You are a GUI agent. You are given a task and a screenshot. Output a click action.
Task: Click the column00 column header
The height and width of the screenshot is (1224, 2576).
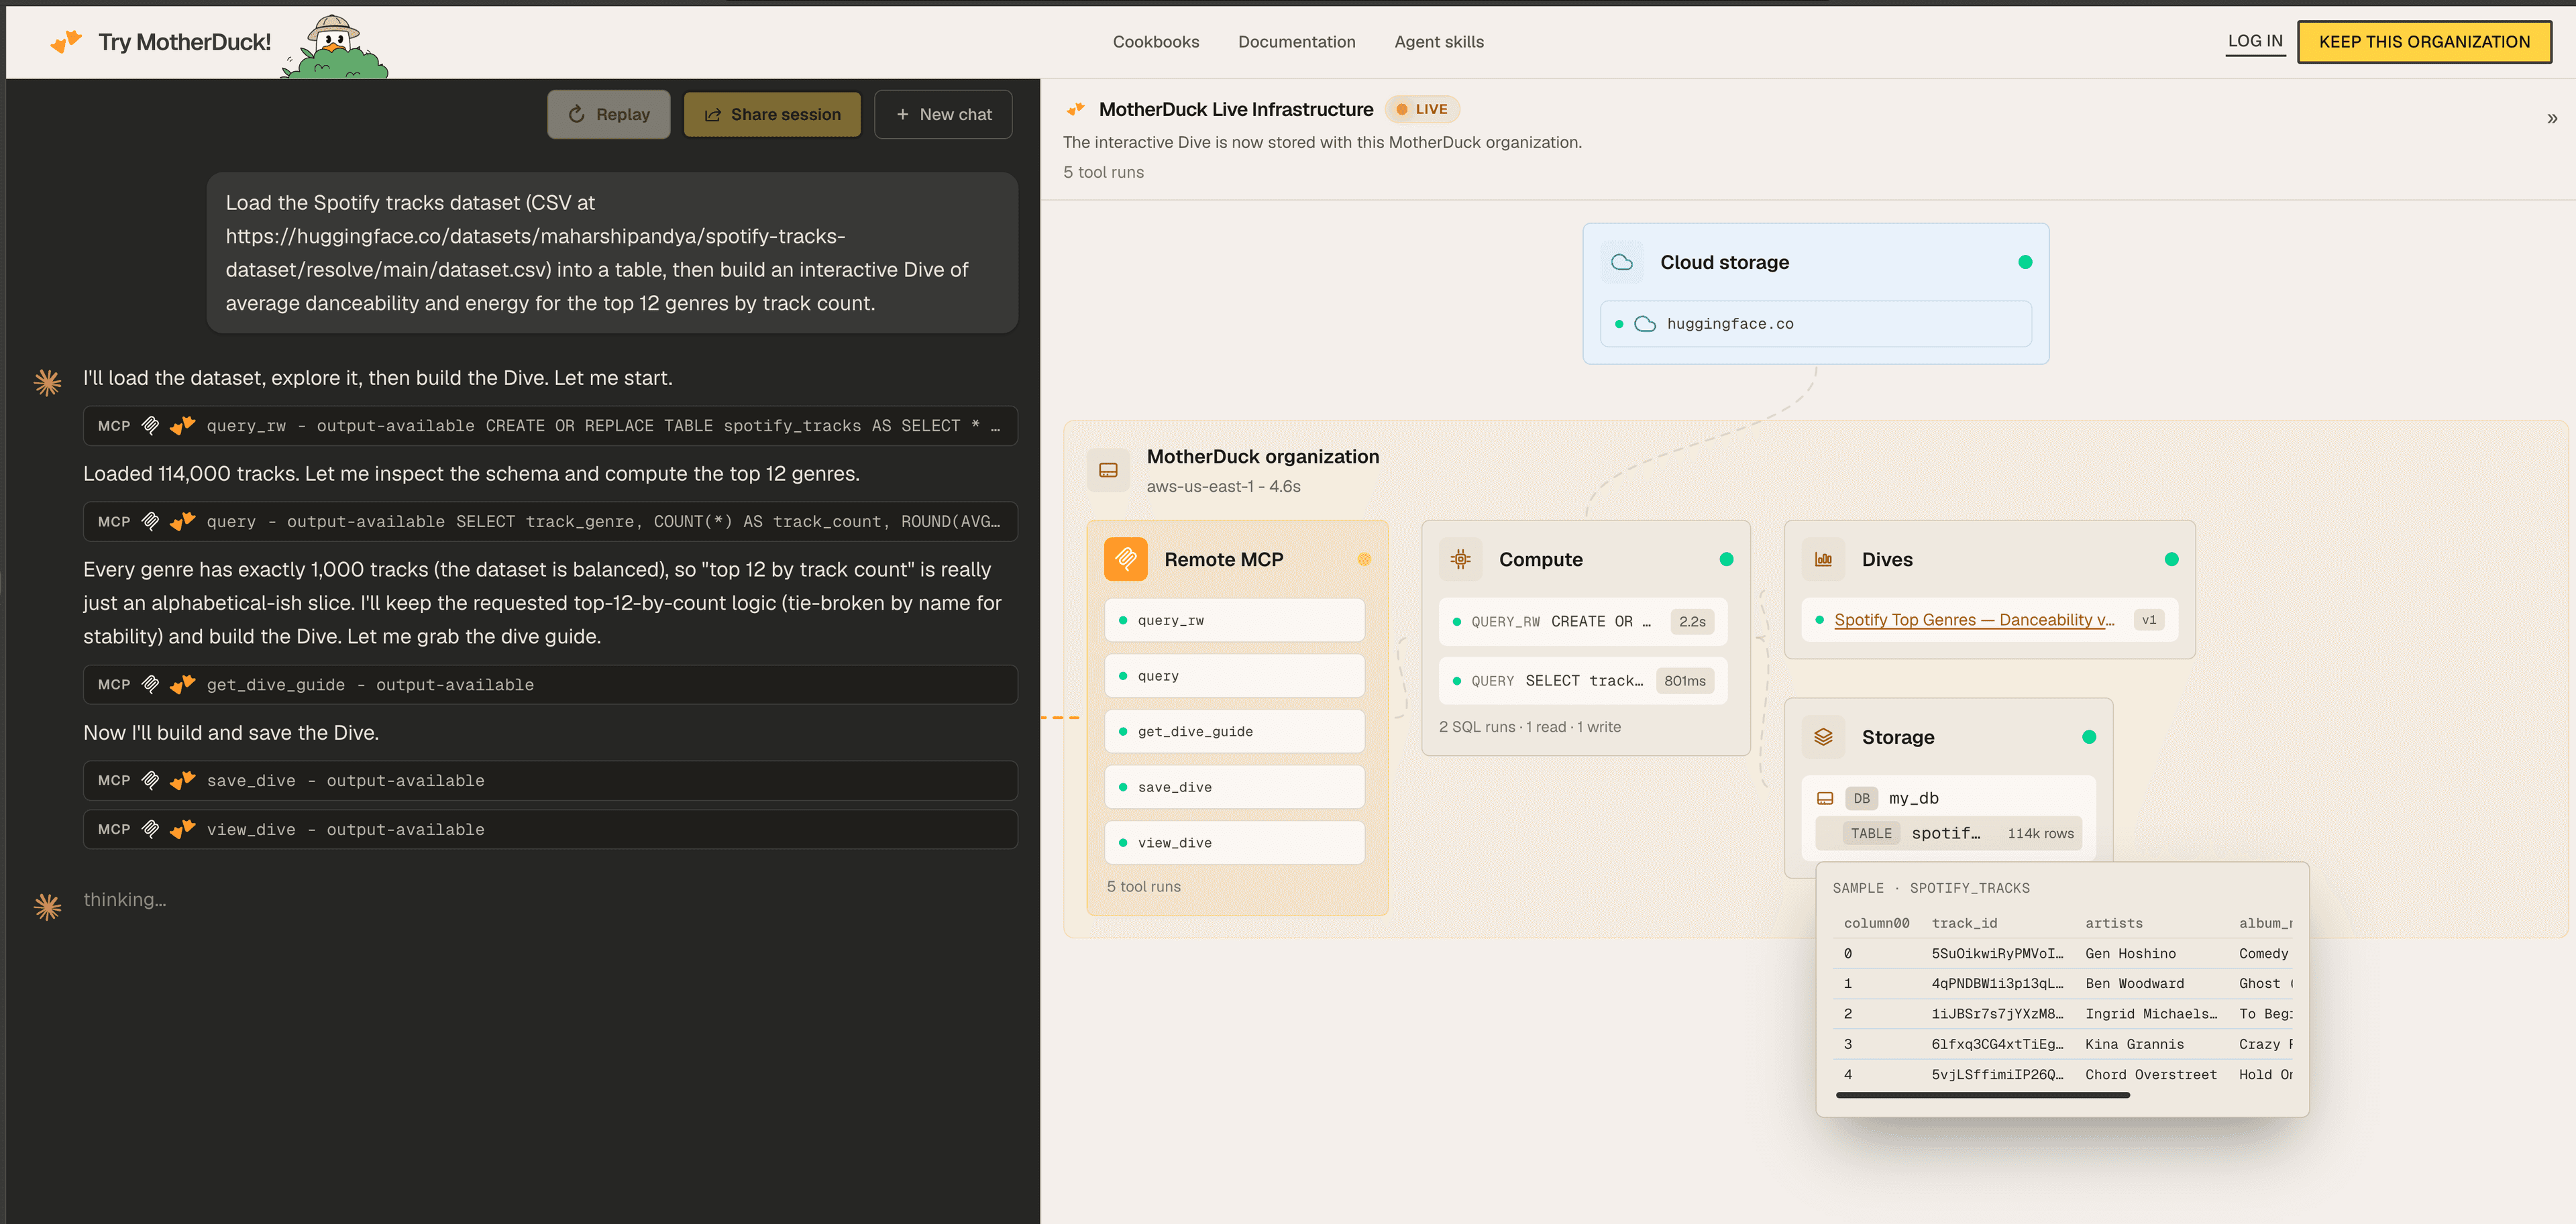point(1876,923)
